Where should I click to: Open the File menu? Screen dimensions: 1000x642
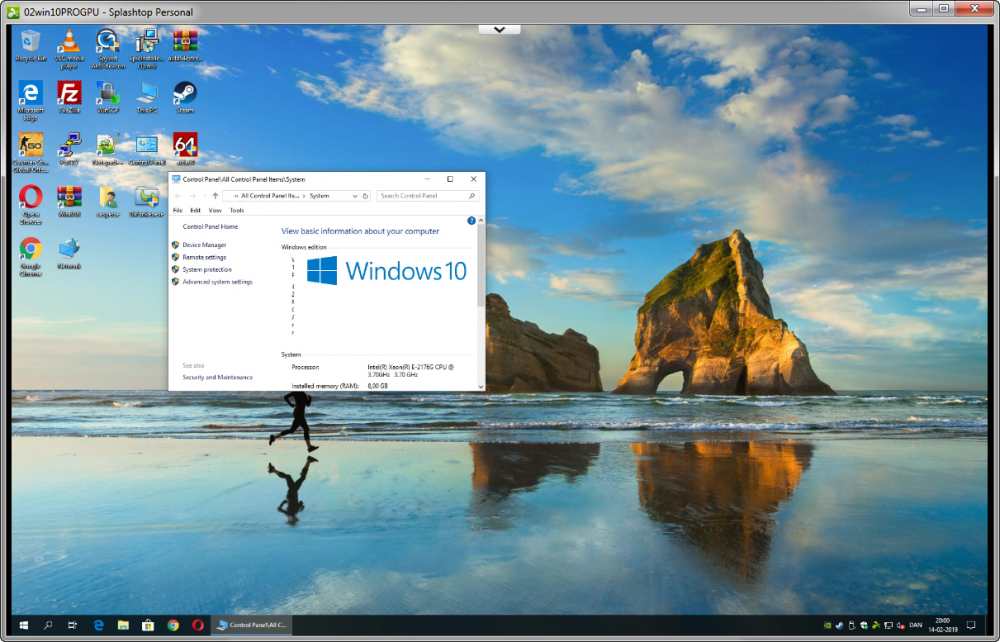pyautogui.click(x=178, y=210)
